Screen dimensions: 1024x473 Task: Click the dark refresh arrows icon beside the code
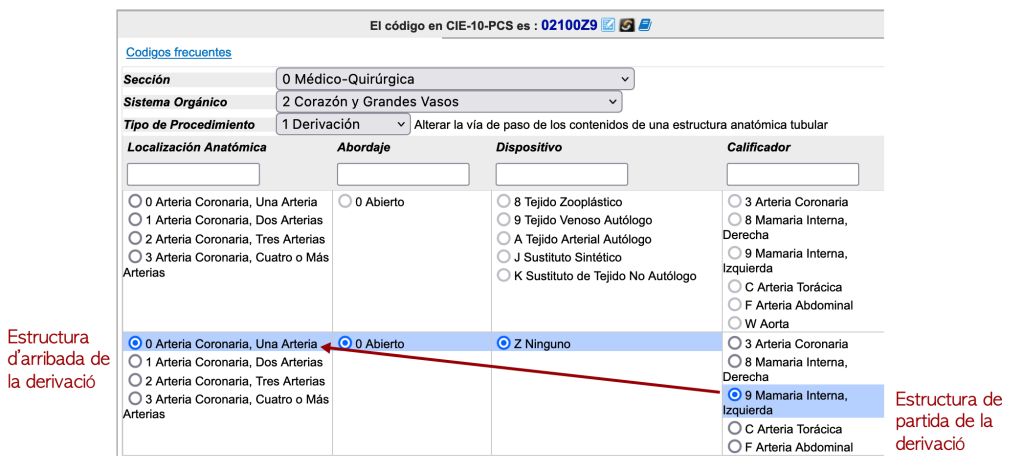(x=626, y=25)
